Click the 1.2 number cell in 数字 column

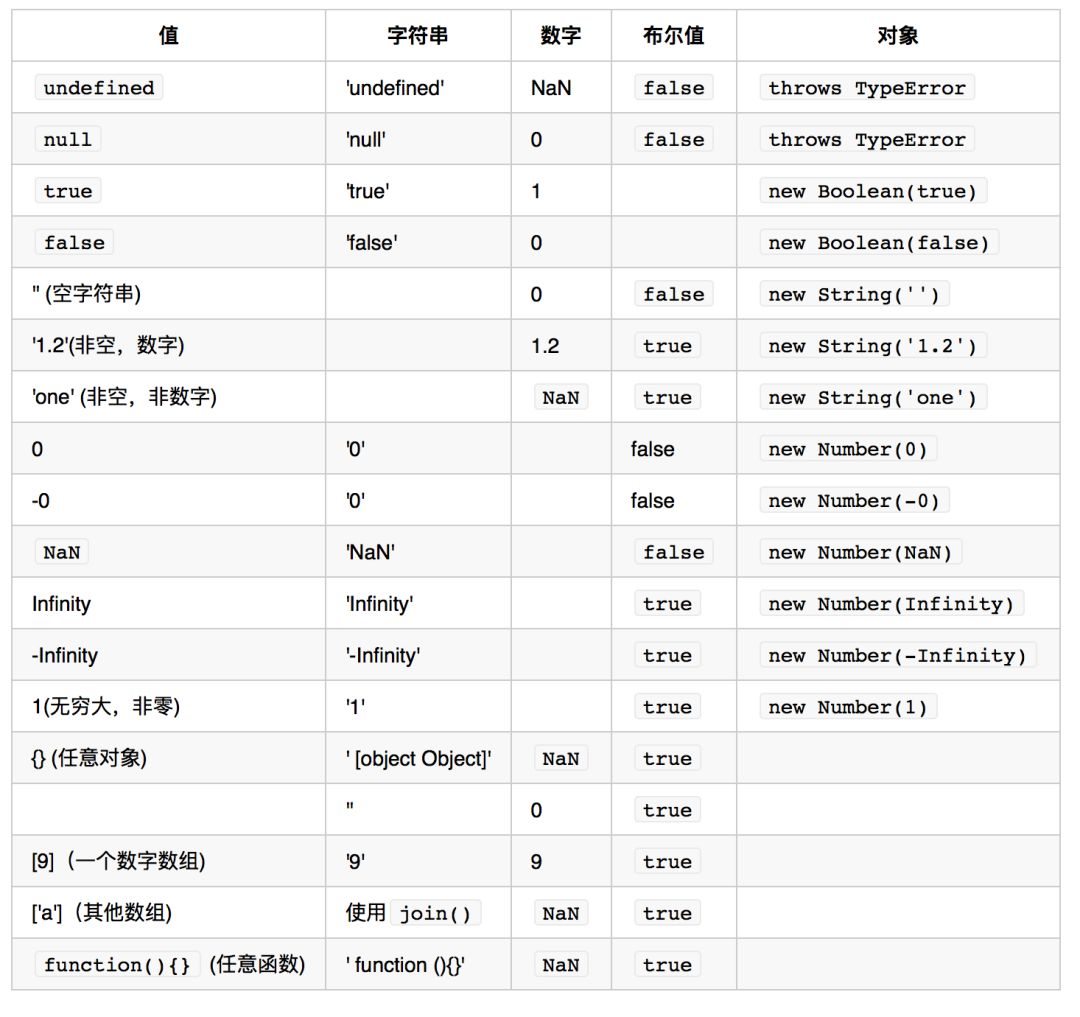point(545,346)
